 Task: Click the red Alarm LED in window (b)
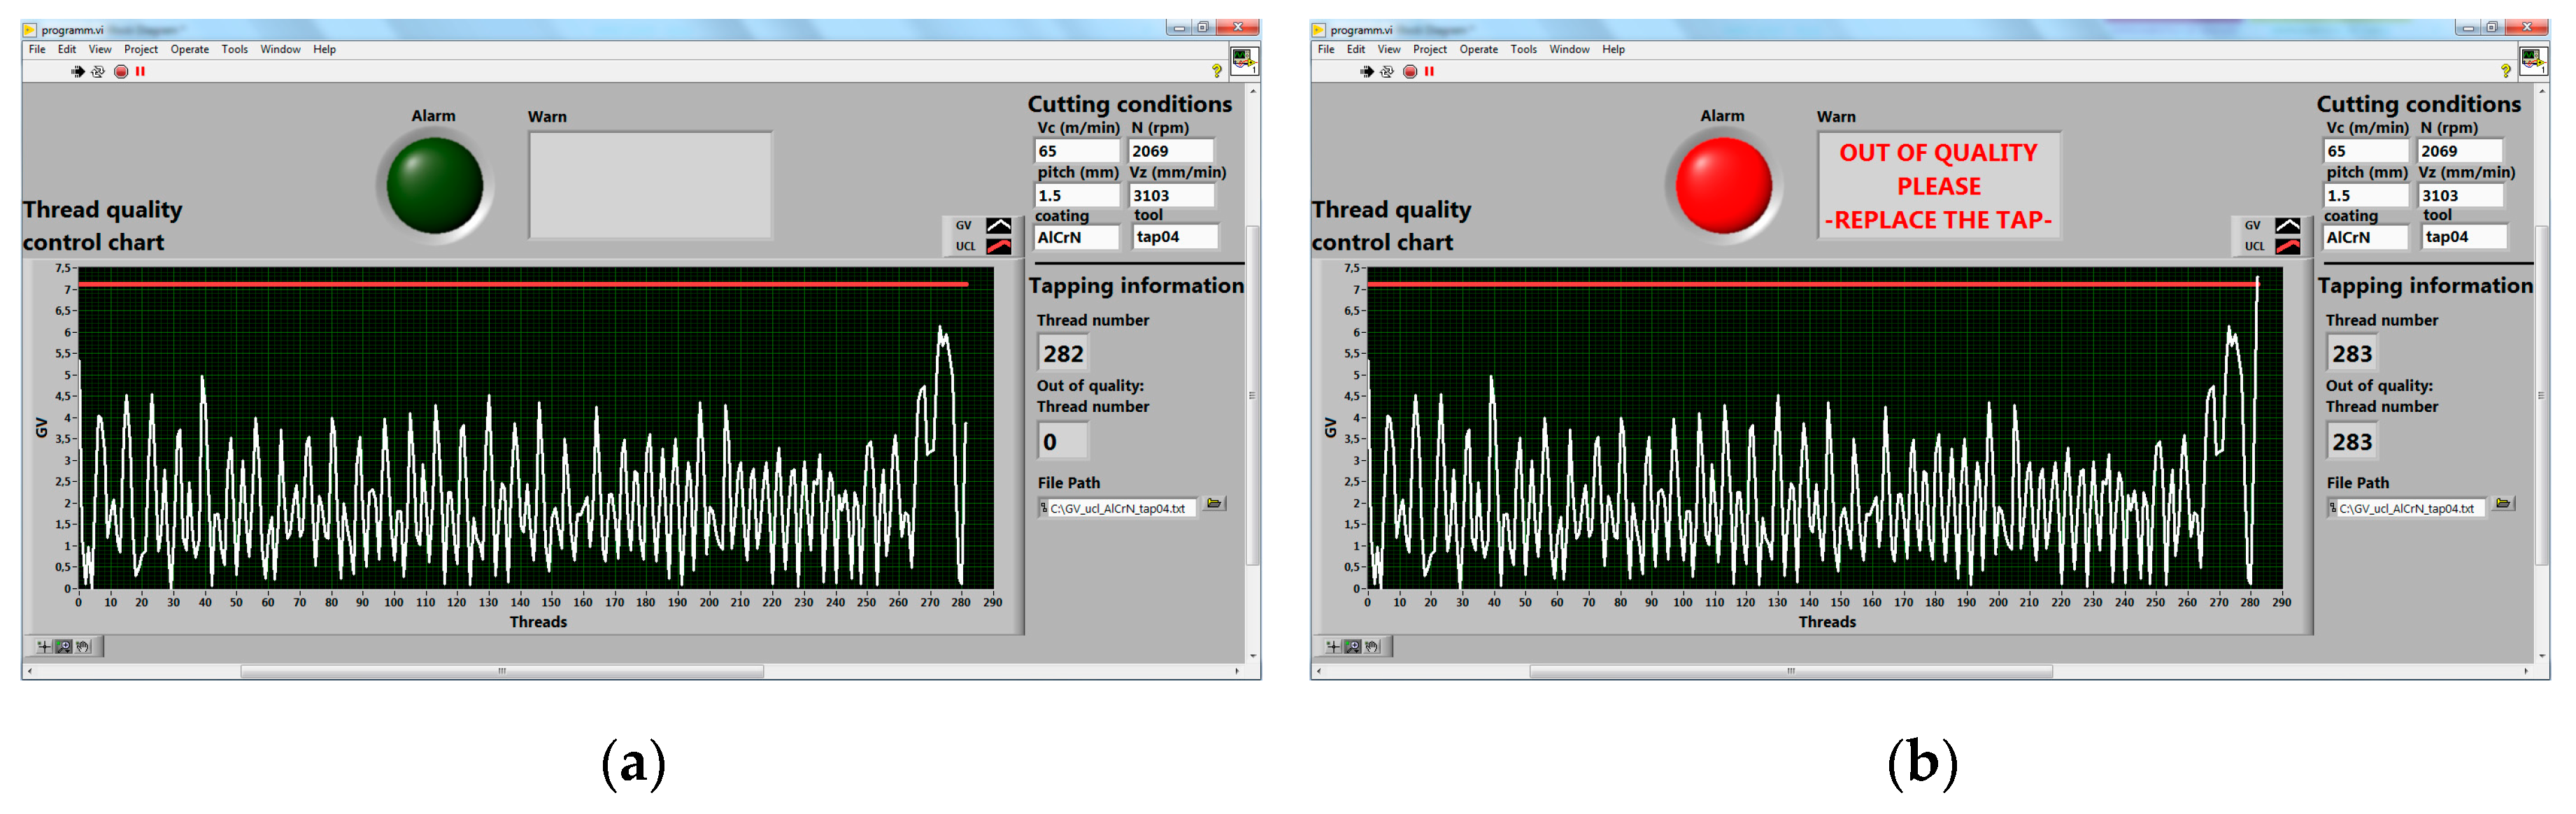click(x=1723, y=186)
